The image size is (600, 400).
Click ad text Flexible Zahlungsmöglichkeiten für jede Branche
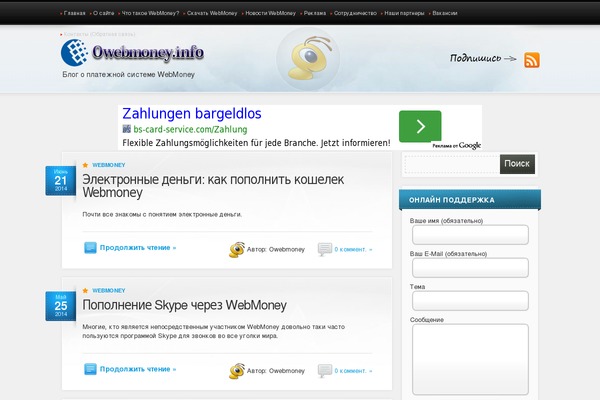click(256, 143)
